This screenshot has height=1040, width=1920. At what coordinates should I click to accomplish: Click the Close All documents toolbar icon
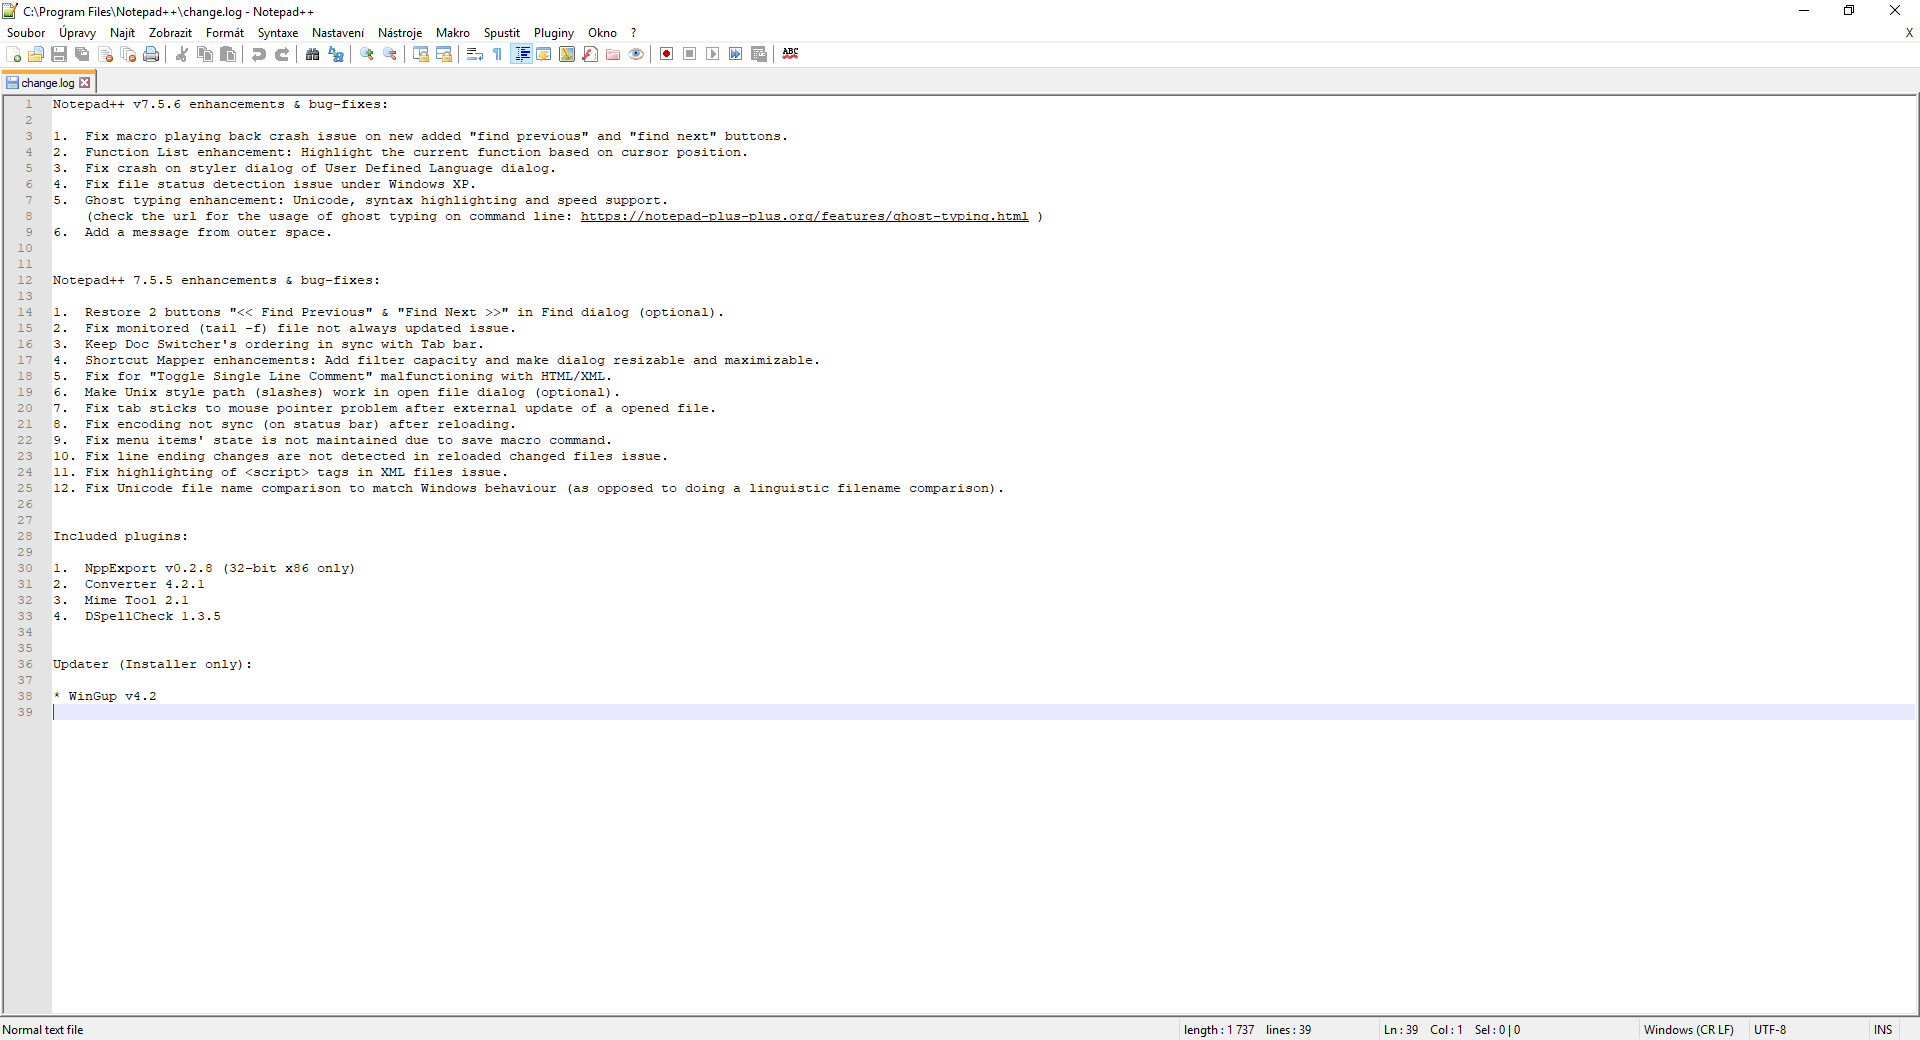pos(128,54)
